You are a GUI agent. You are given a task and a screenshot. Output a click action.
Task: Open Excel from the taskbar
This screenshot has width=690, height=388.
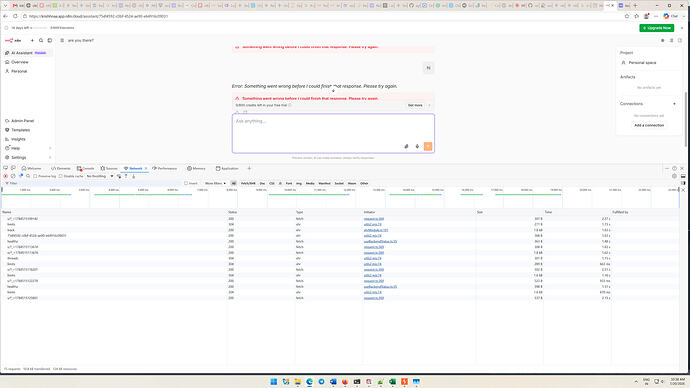[x=392, y=381]
